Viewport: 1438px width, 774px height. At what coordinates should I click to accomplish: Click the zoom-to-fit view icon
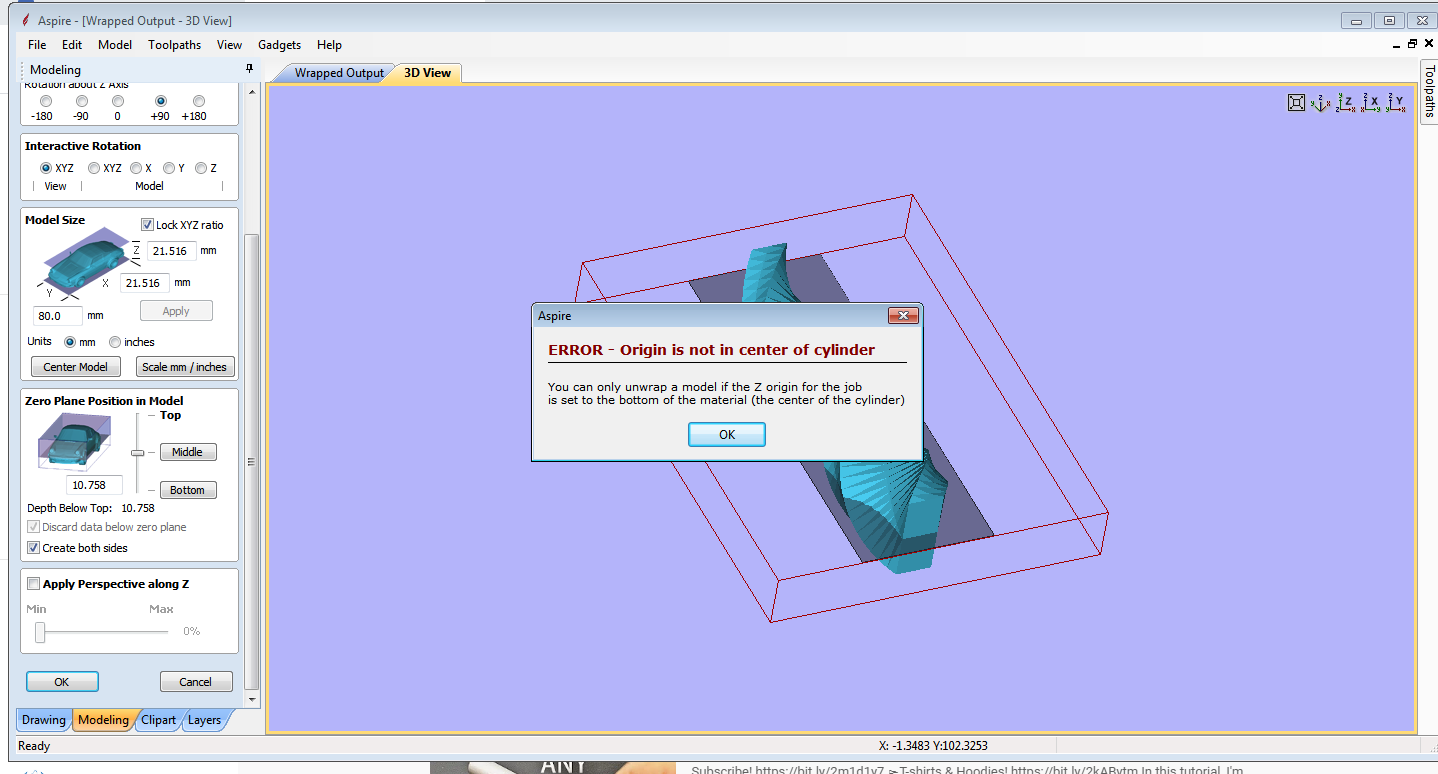tap(1296, 102)
